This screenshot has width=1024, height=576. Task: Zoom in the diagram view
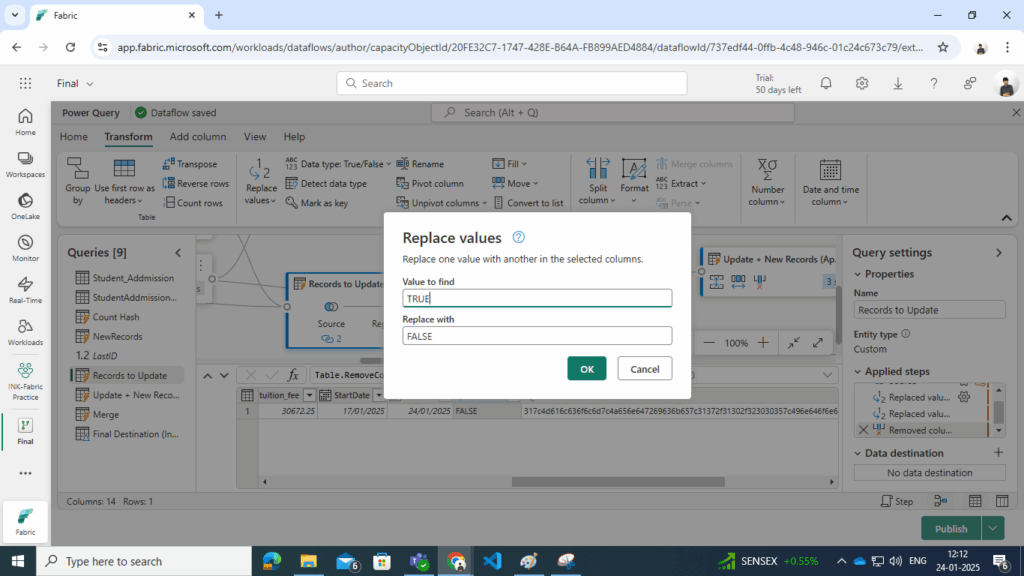[x=763, y=343]
